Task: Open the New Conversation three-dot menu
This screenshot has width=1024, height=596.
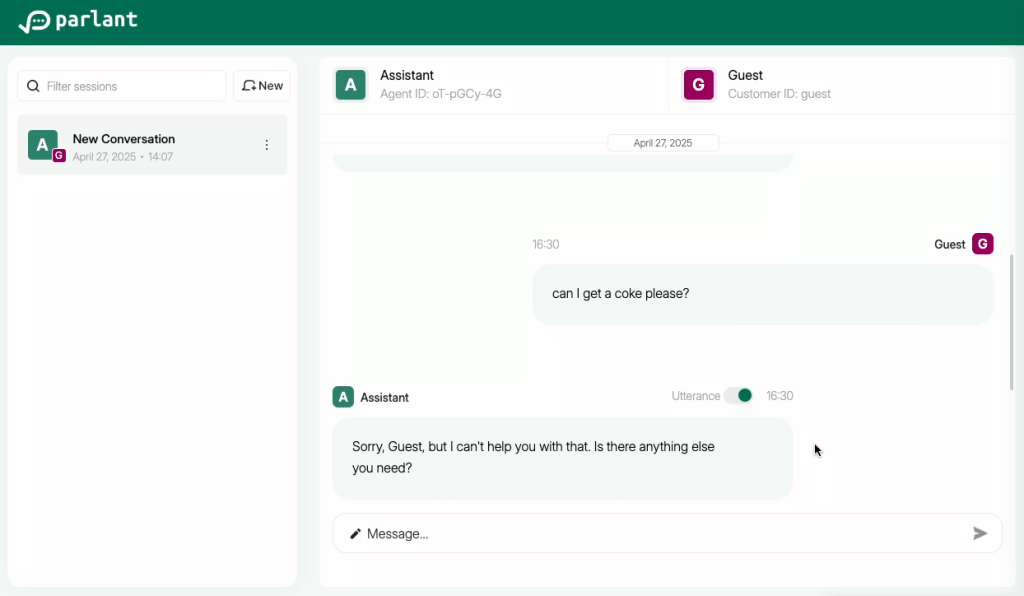Action: point(266,145)
